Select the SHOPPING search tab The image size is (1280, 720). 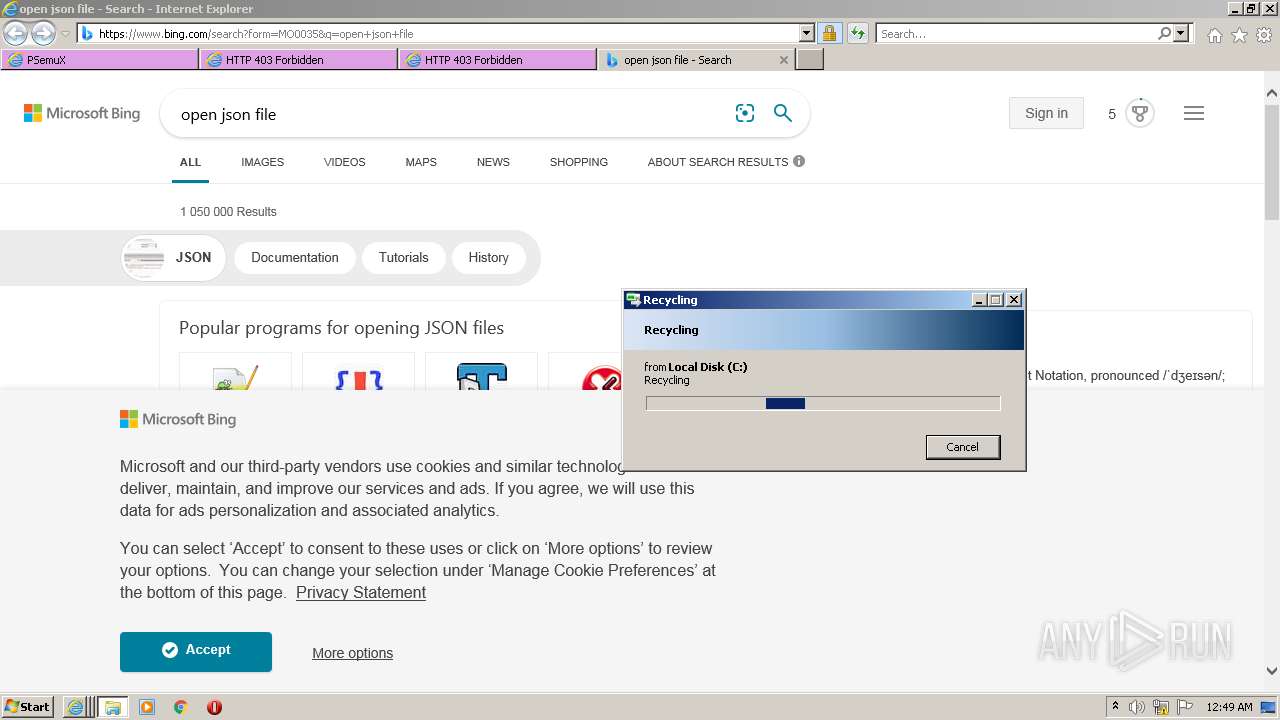tap(578, 162)
